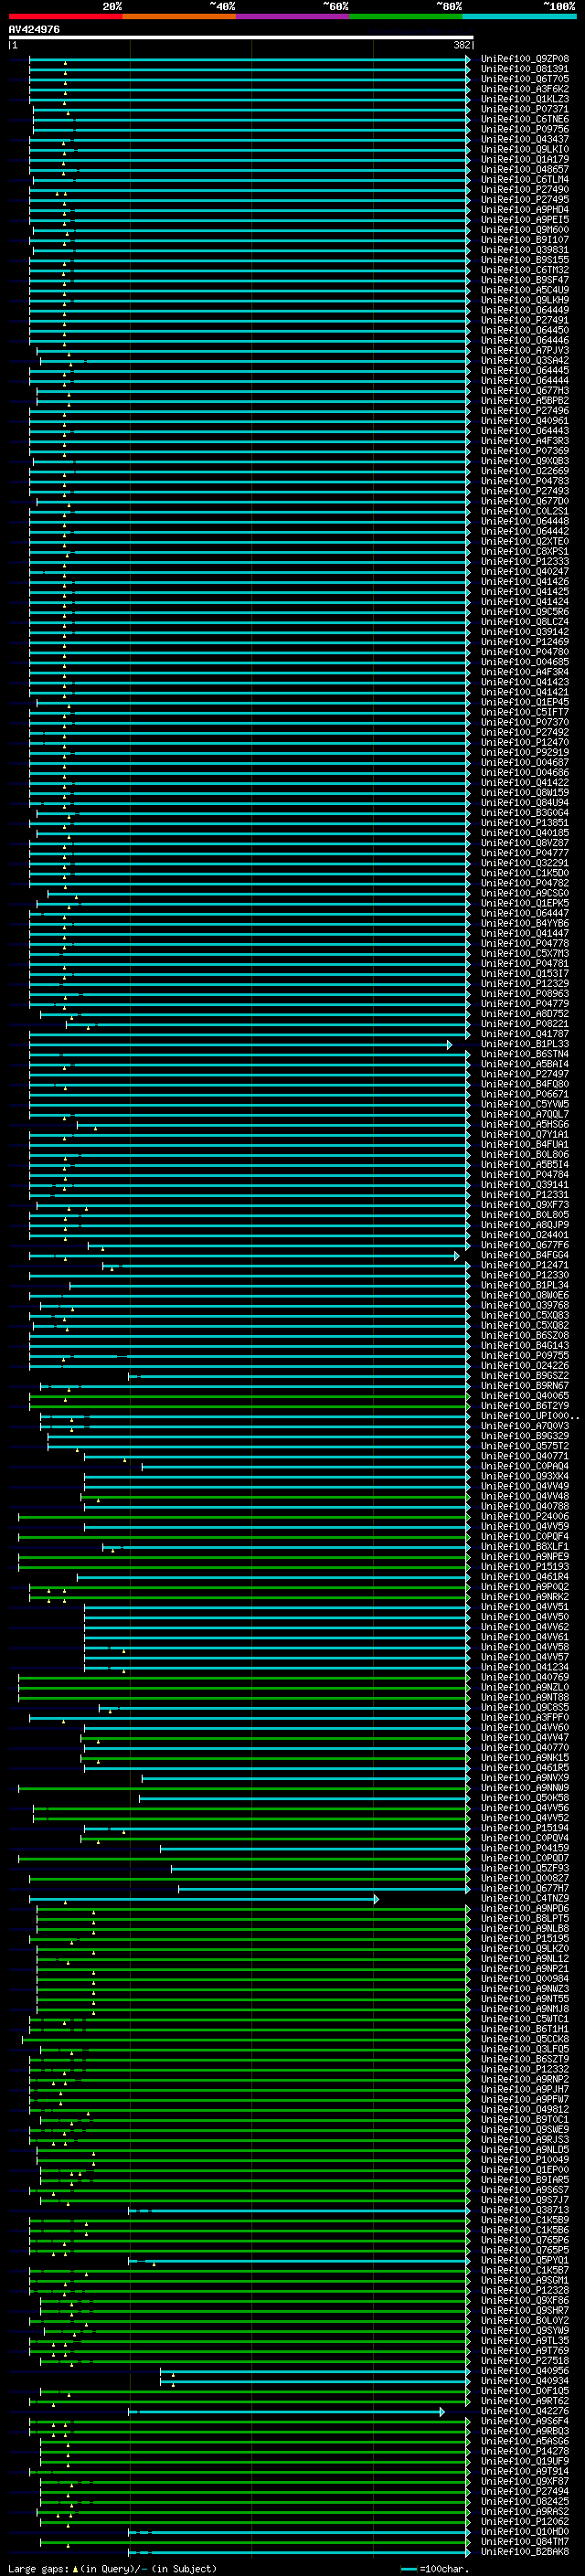This screenshot has height=2576, width=585.
Task: Click the UniRef100_Q9ZP08 alignment bar
Action: 250,59
